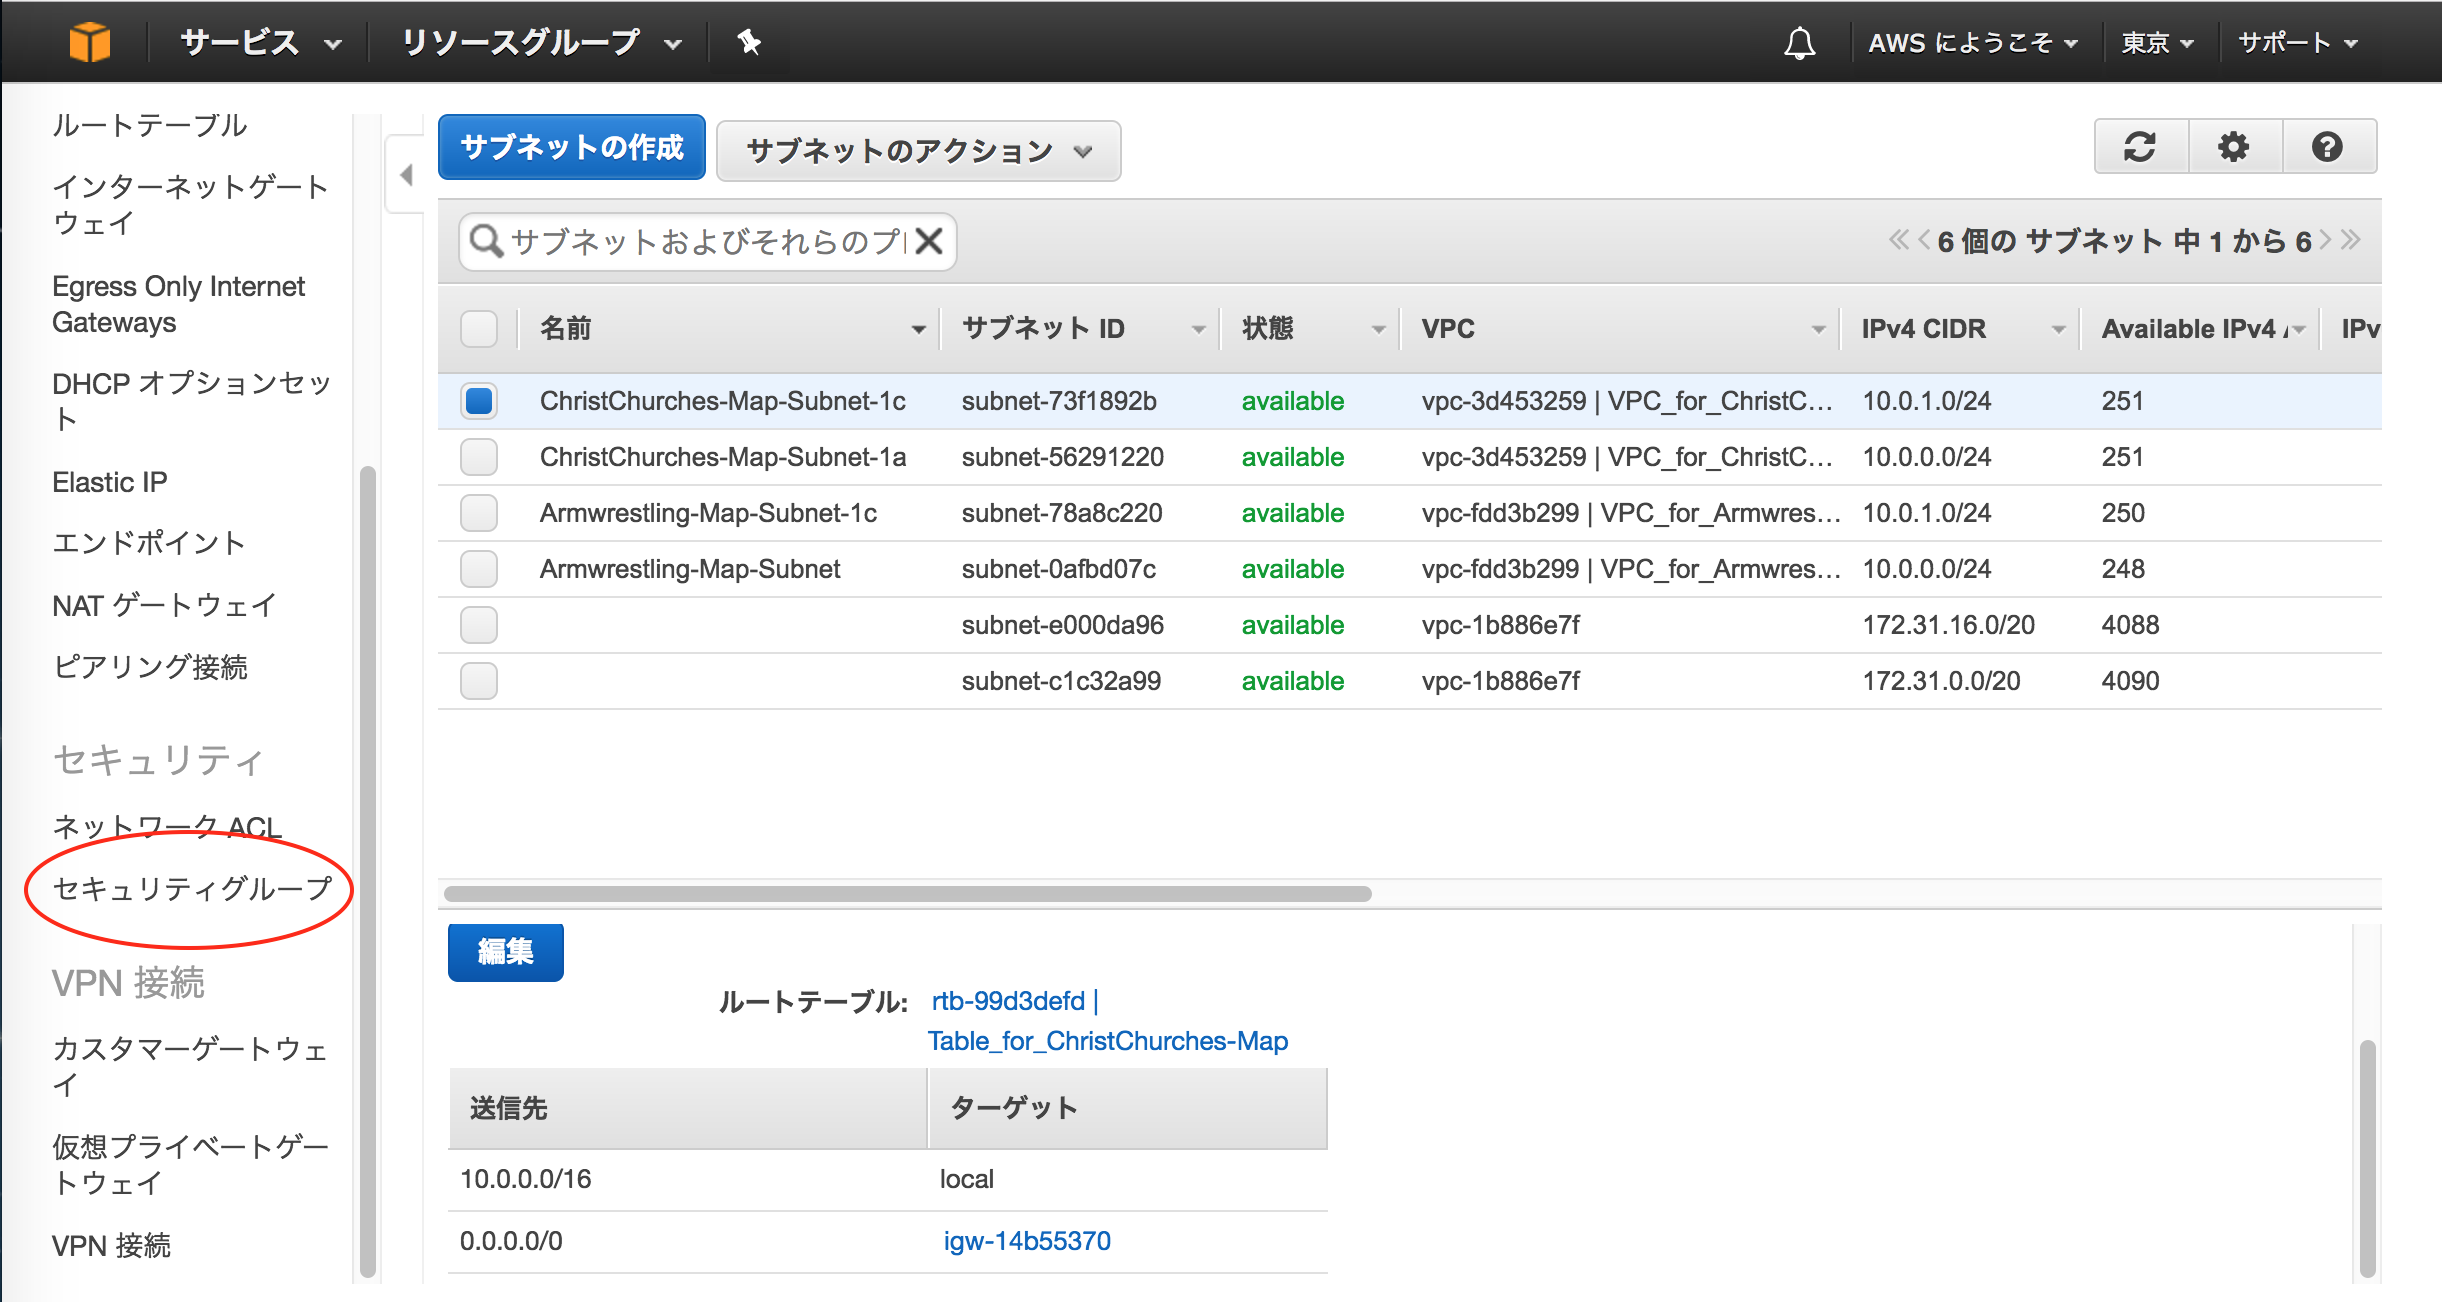Image resolution: width=2442 pixels, height=1302 pixels.
Task: Select the subnet-0afbd07c cell
Action: point(1059,569)
